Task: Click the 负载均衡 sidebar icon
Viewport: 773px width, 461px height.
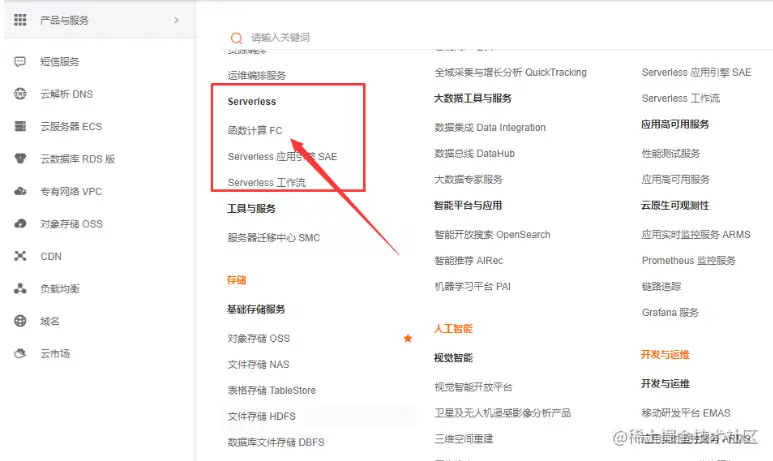Action: point(20,288)
